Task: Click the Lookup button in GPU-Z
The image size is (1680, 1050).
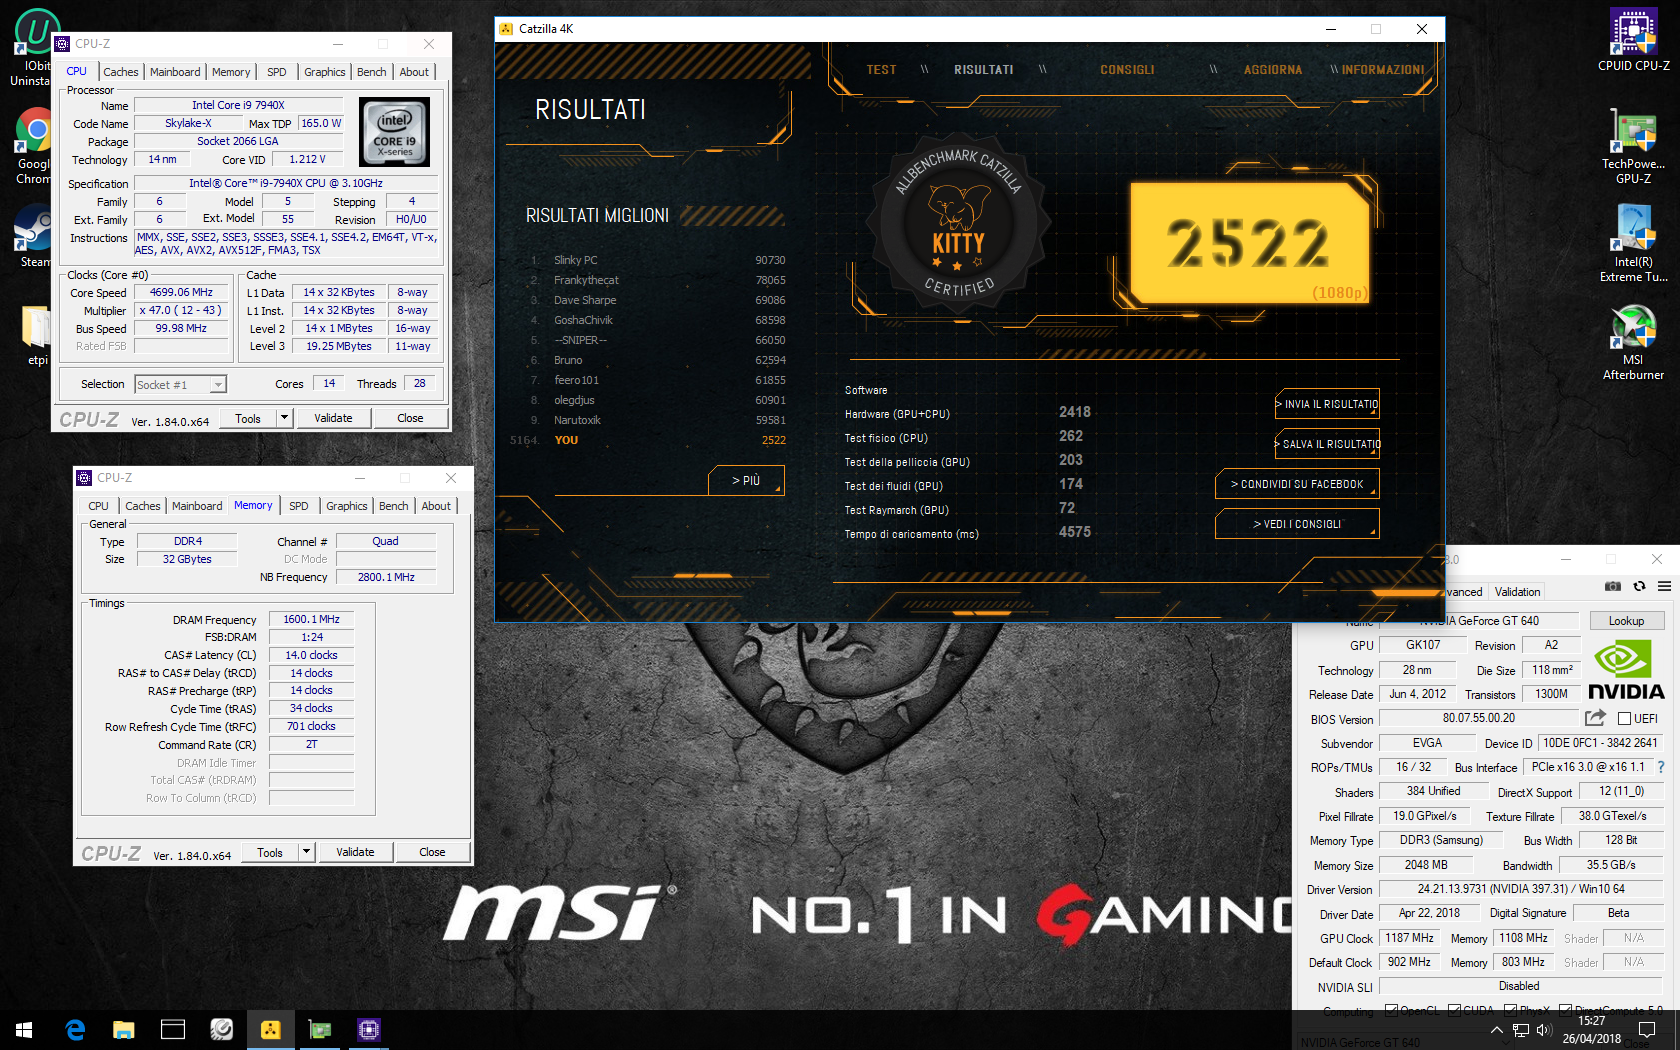Action: 1626,621
